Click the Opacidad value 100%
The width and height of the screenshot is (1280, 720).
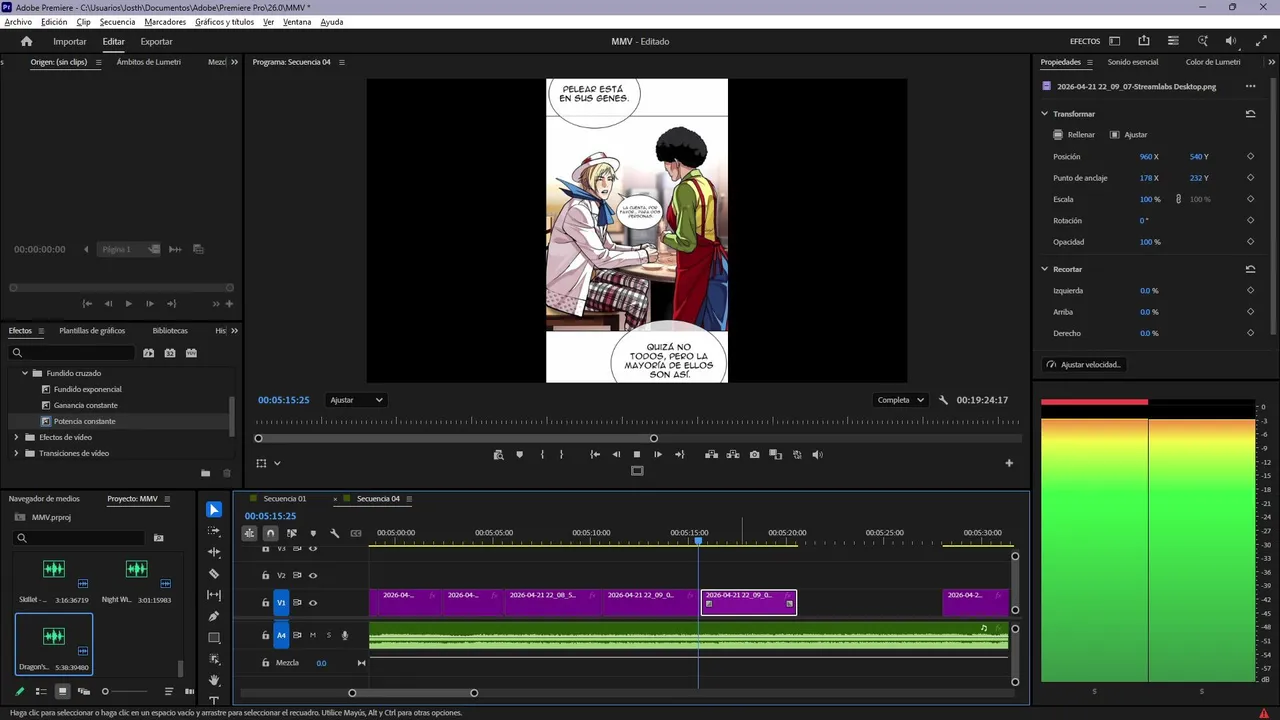pyautogui.click(x=1150, y=242)
